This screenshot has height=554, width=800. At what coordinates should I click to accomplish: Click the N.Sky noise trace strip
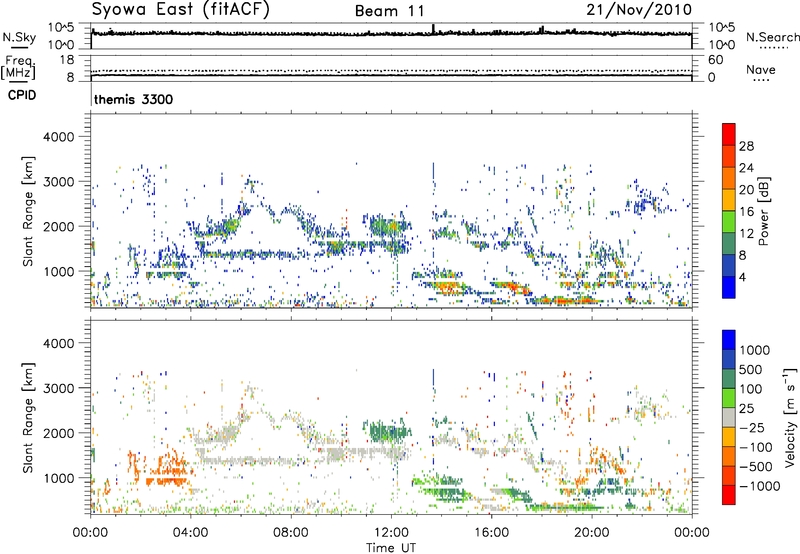(391, 36)
